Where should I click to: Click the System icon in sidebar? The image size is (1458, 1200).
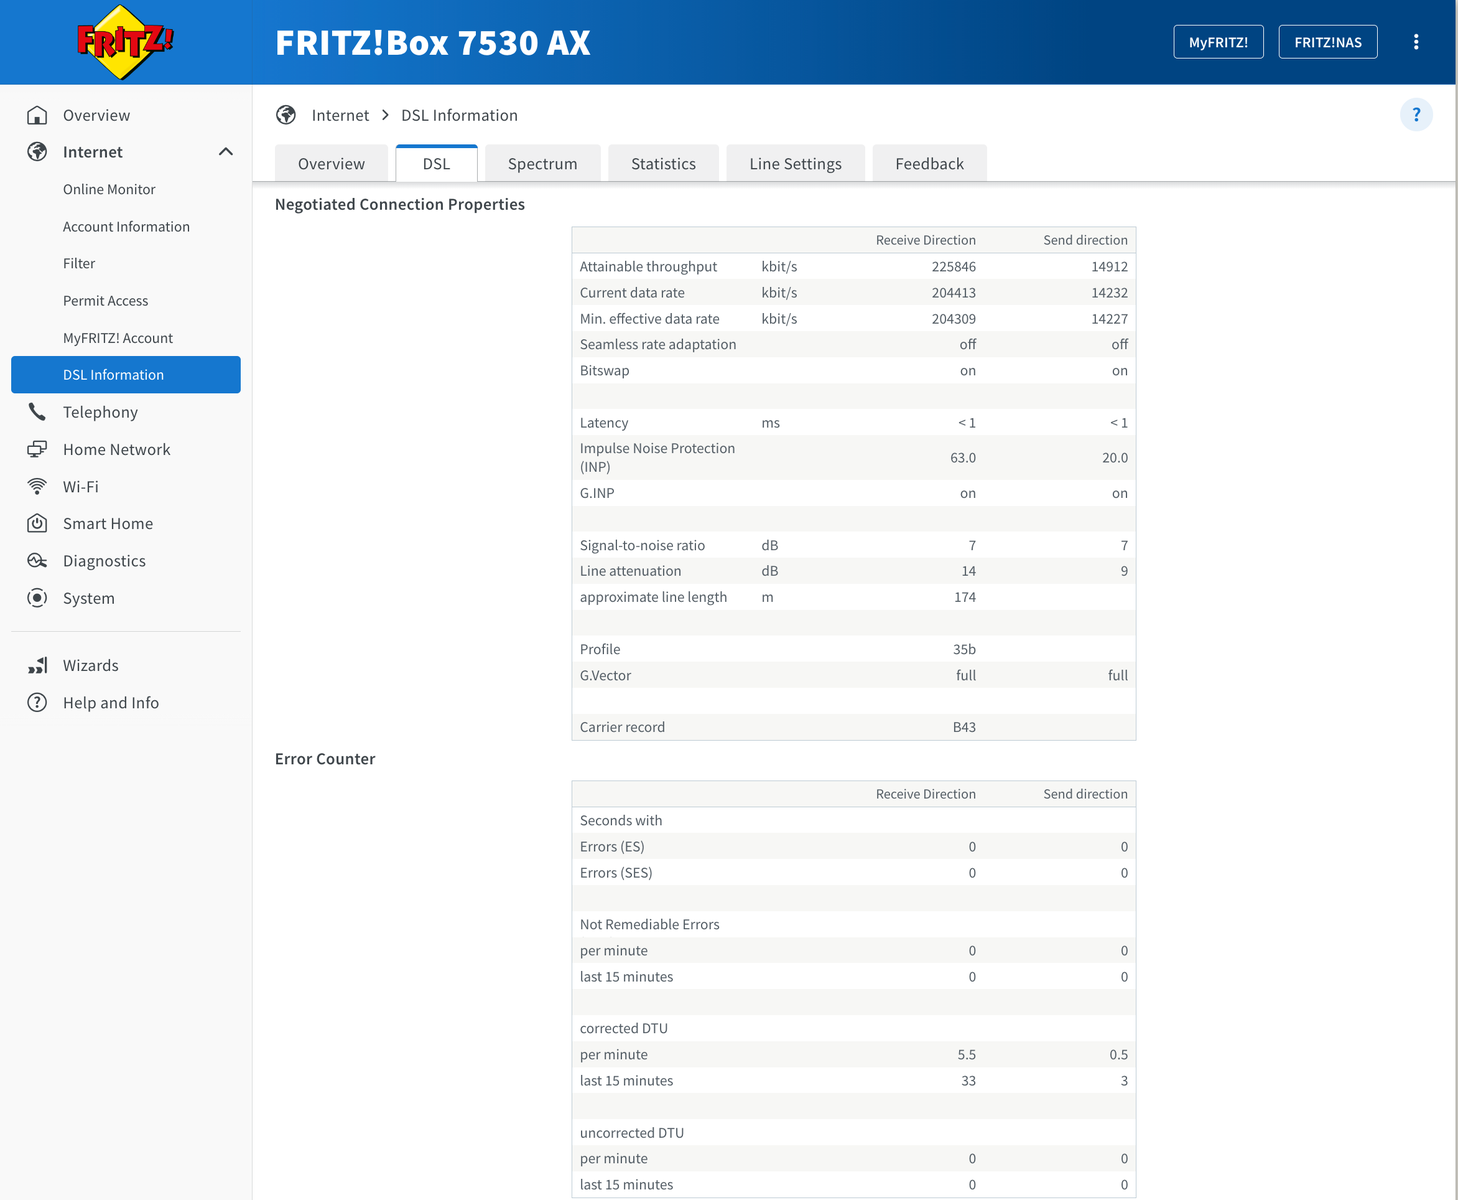click(37, 598)
